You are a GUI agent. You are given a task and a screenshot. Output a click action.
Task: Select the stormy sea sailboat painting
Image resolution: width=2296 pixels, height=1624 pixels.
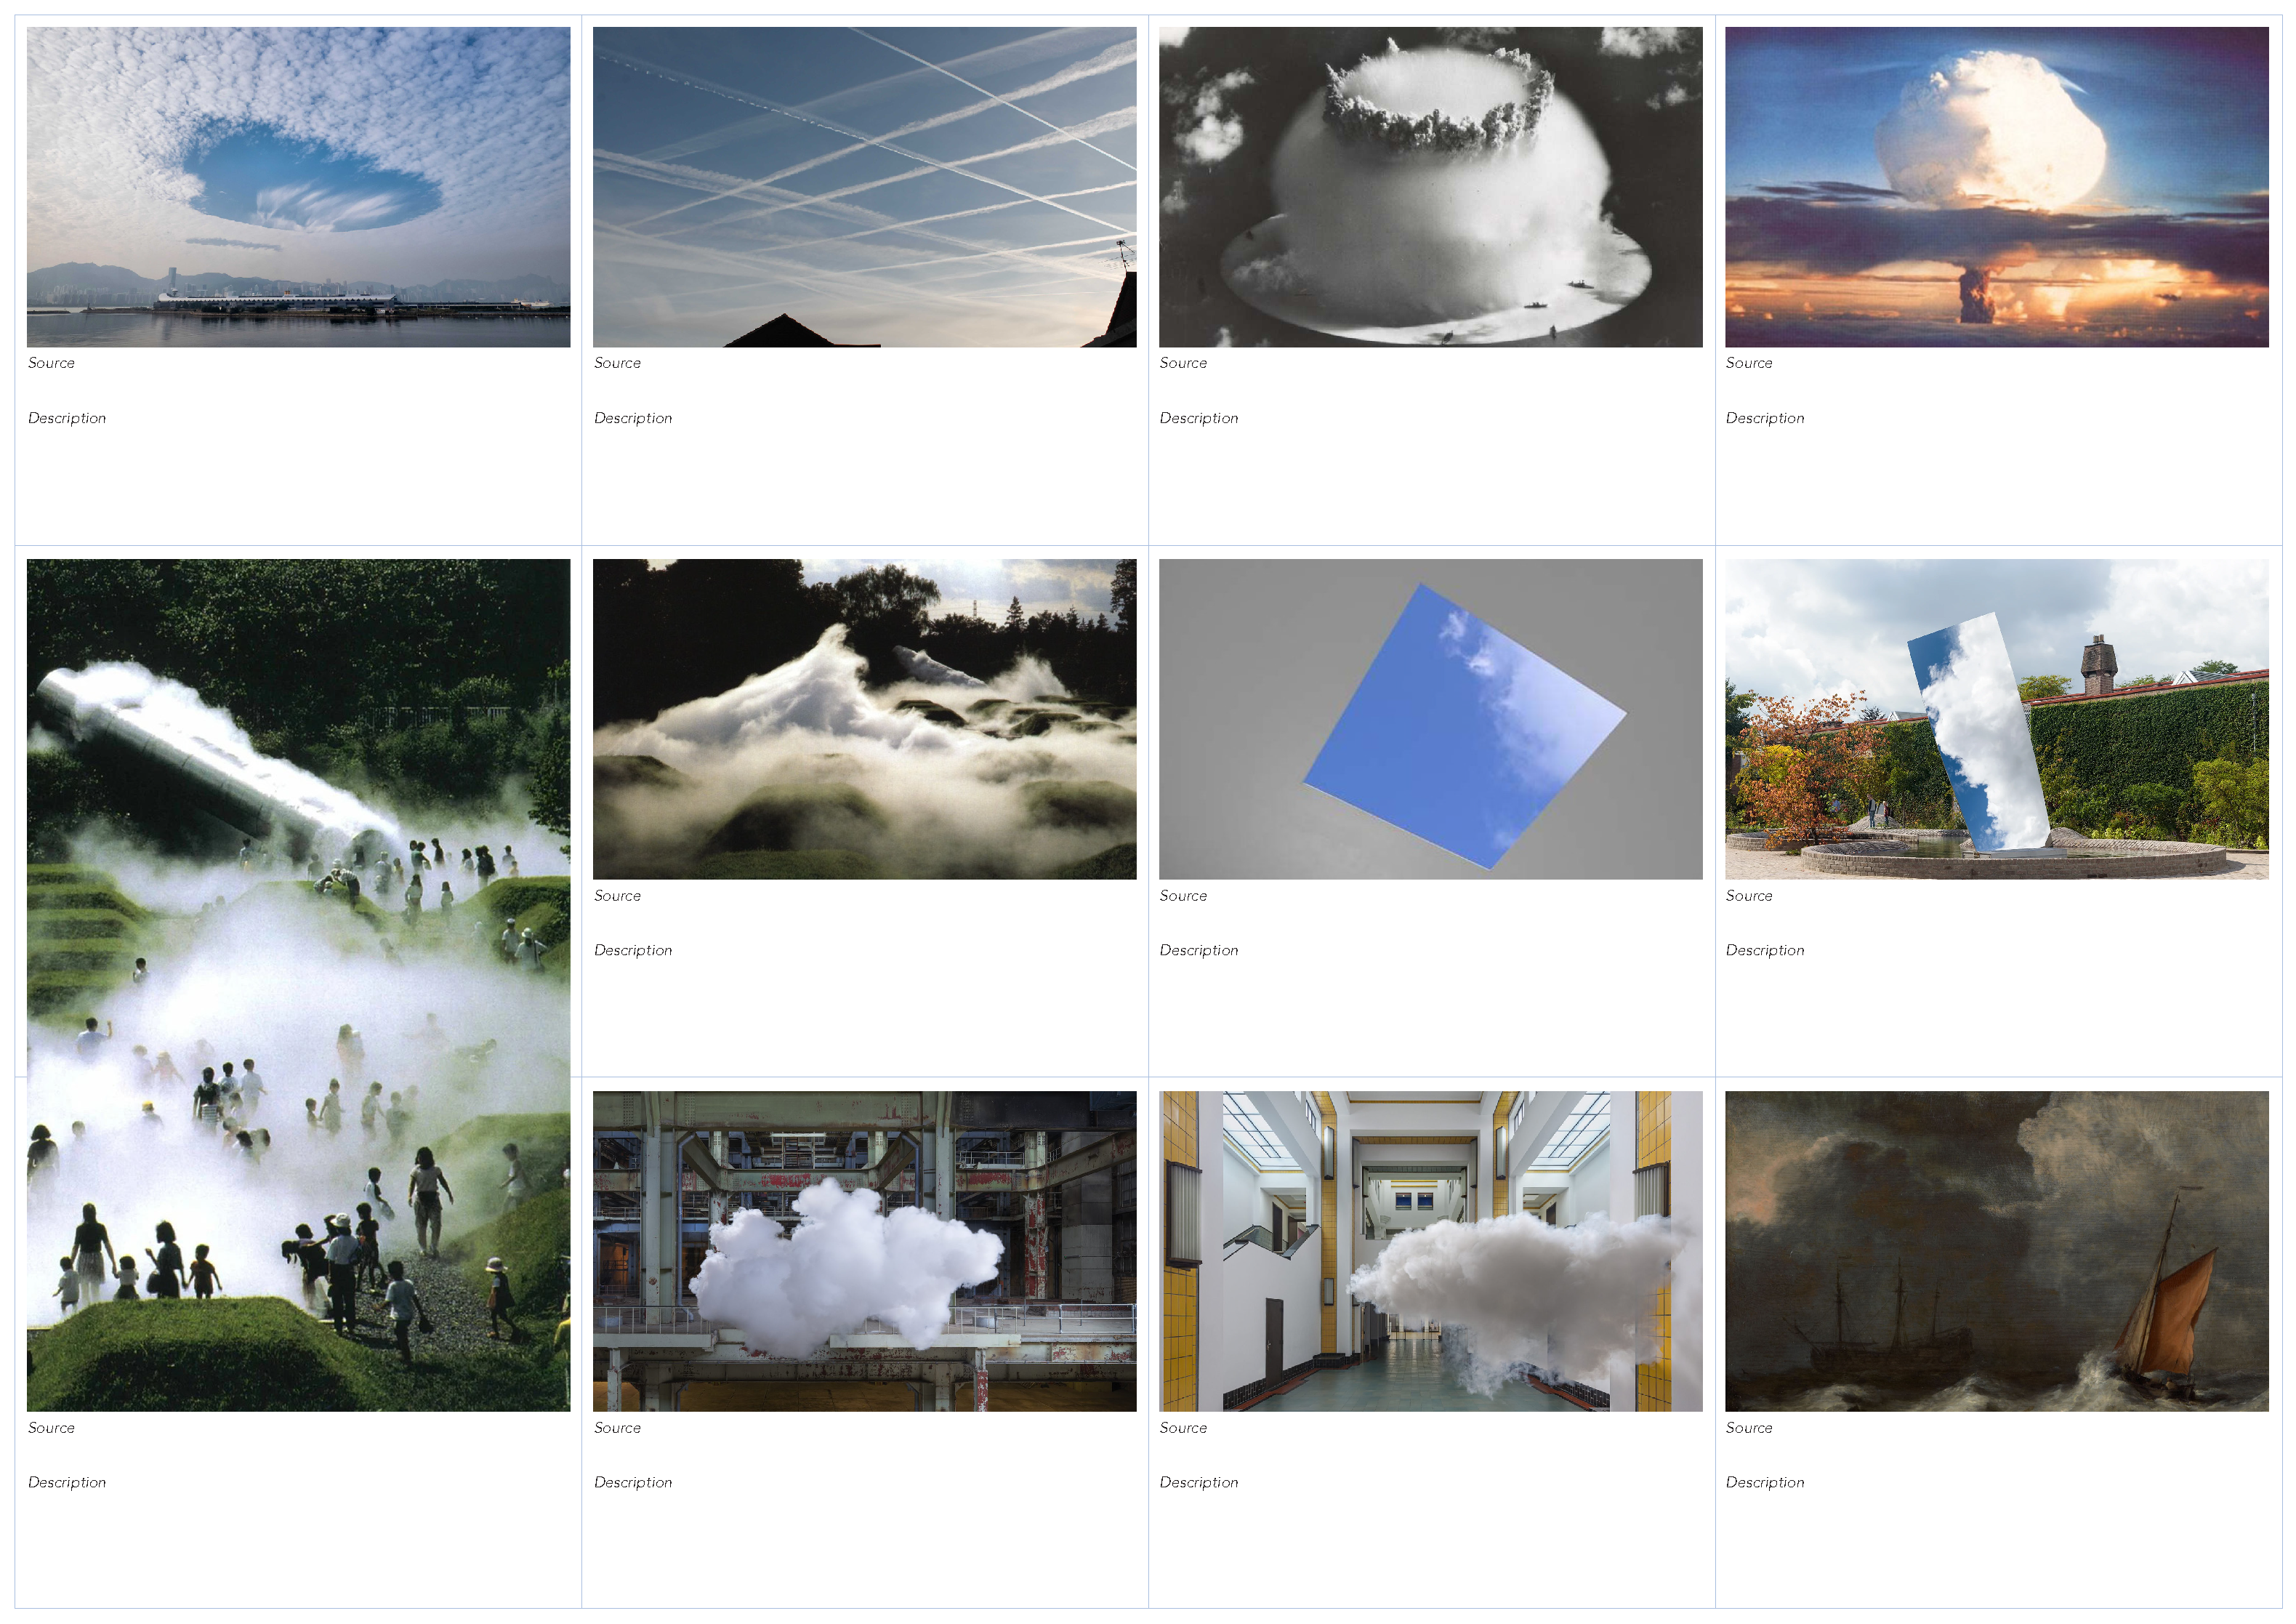tap(1996, 1251)
